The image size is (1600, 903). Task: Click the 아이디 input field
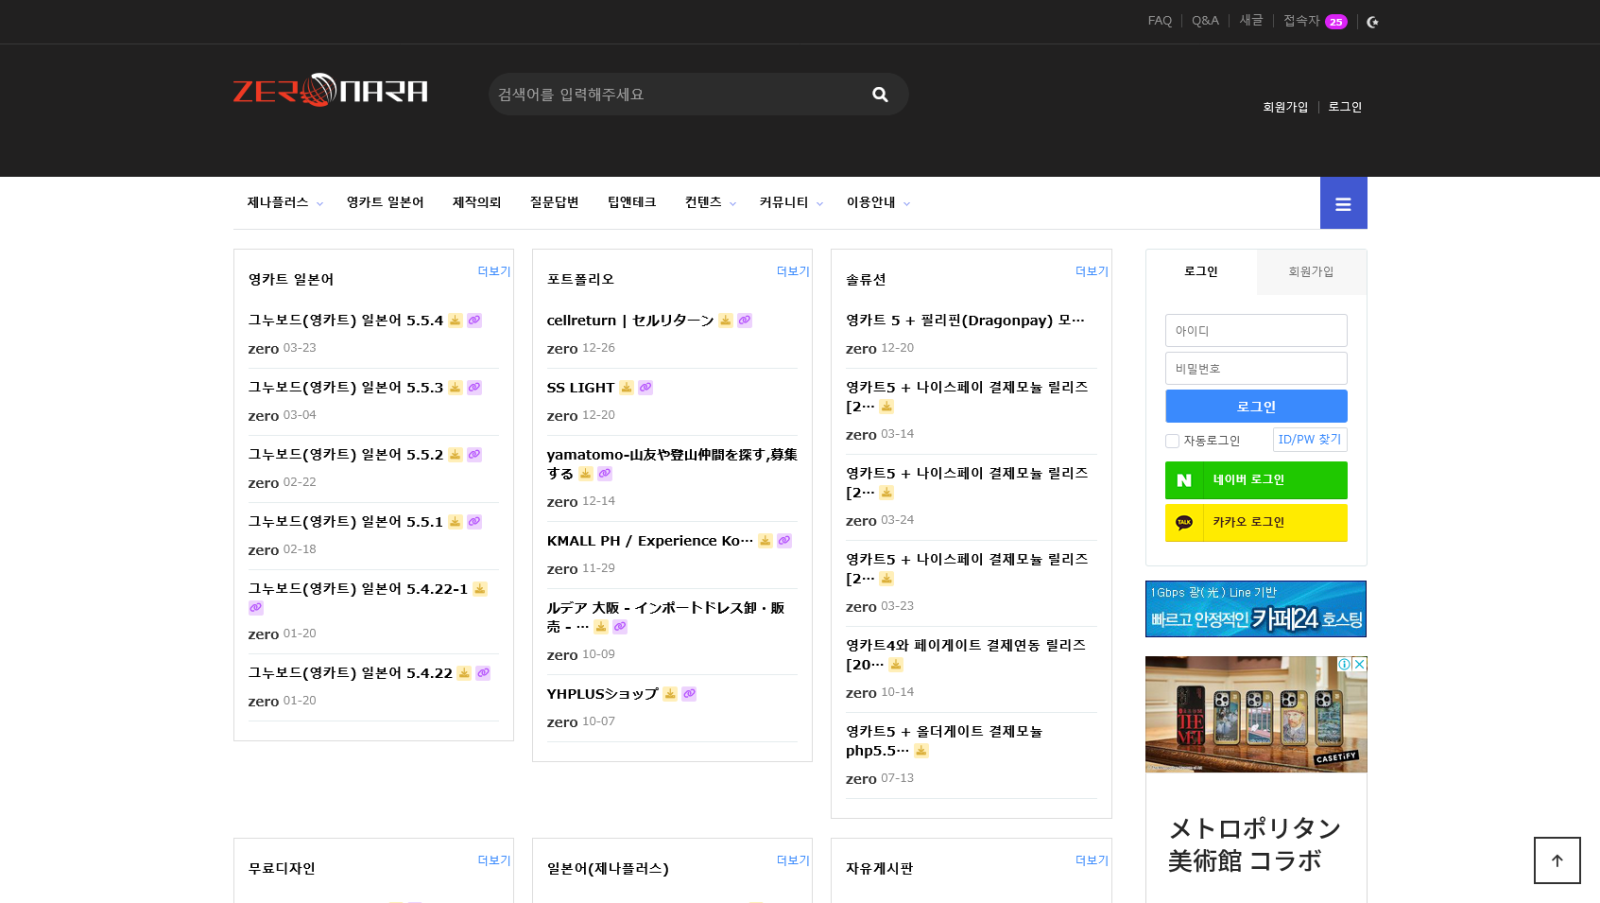tap(1256, 331)
